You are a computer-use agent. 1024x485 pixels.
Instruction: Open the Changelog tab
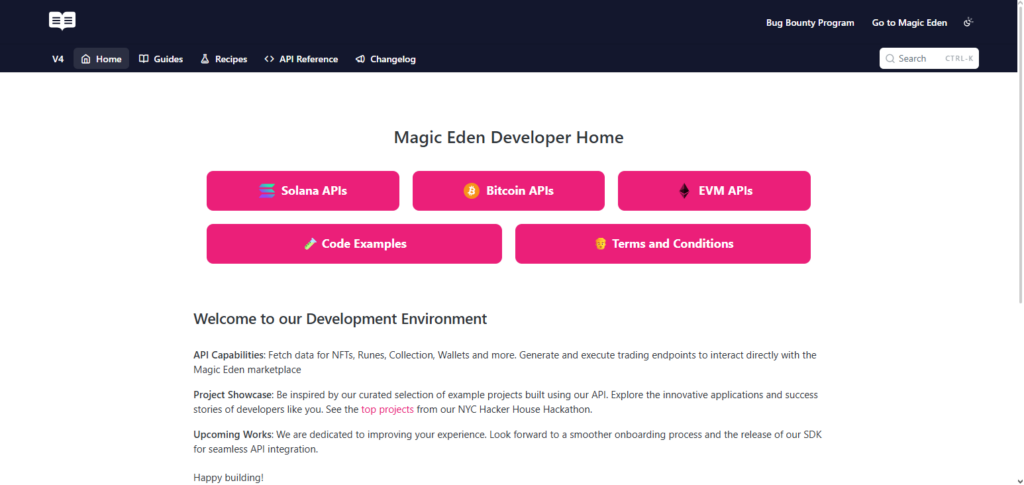385,59
